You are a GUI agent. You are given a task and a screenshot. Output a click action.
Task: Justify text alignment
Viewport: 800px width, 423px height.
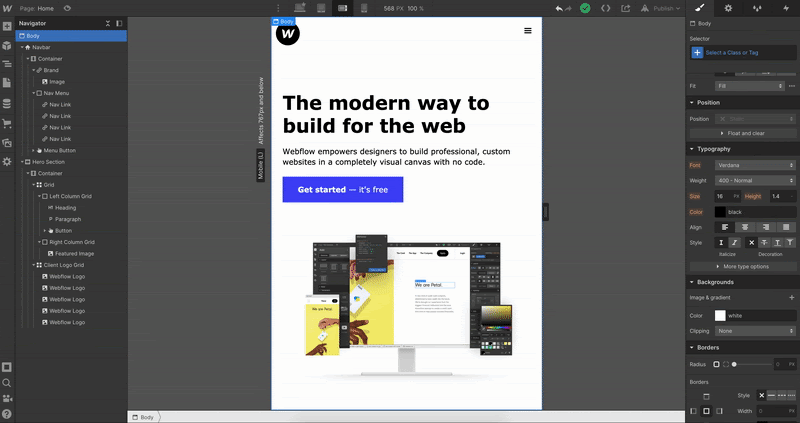point(786,227)
